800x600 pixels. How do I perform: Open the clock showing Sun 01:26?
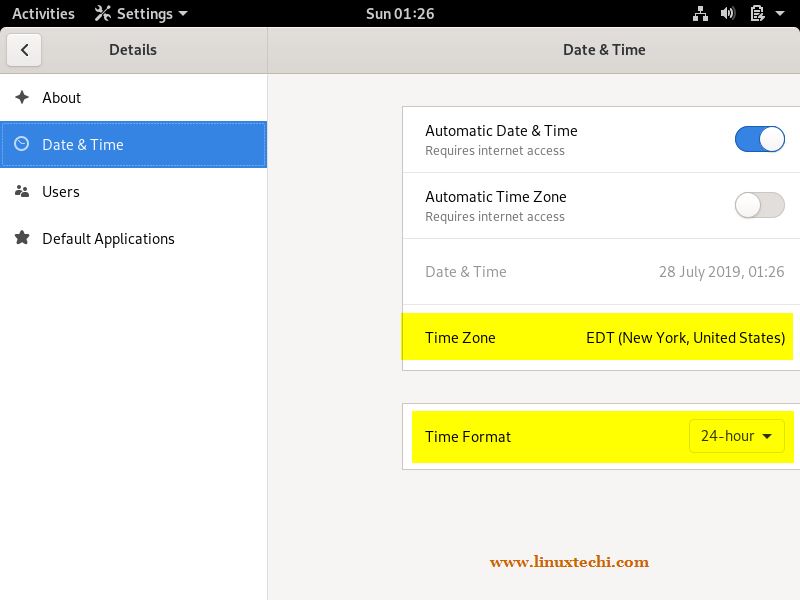[x=399, y=14]
